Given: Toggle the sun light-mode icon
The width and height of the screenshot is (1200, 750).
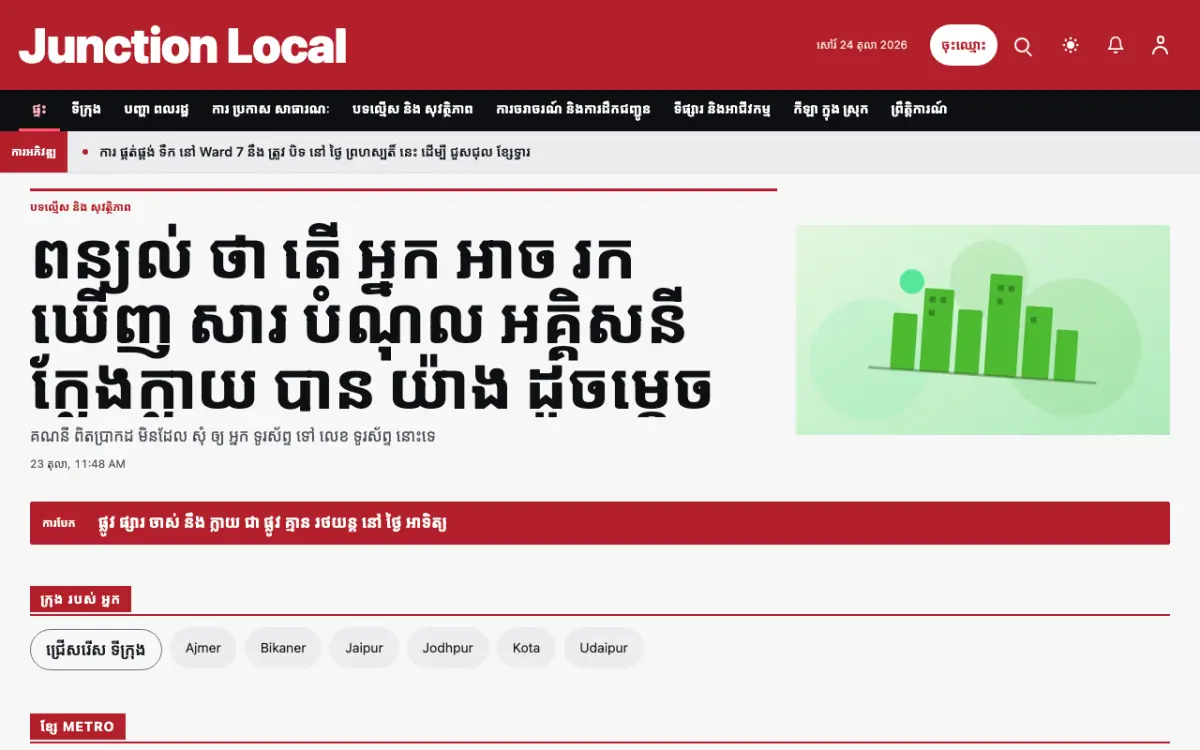Looking at the screenshot, I should (1071, 45).
